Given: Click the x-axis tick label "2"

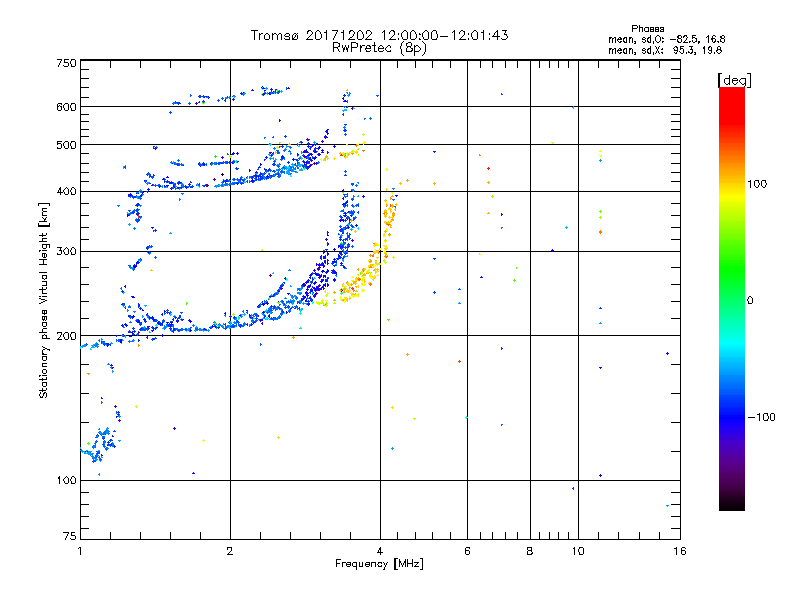Looking at the screenshot, I should click(230, 551).
